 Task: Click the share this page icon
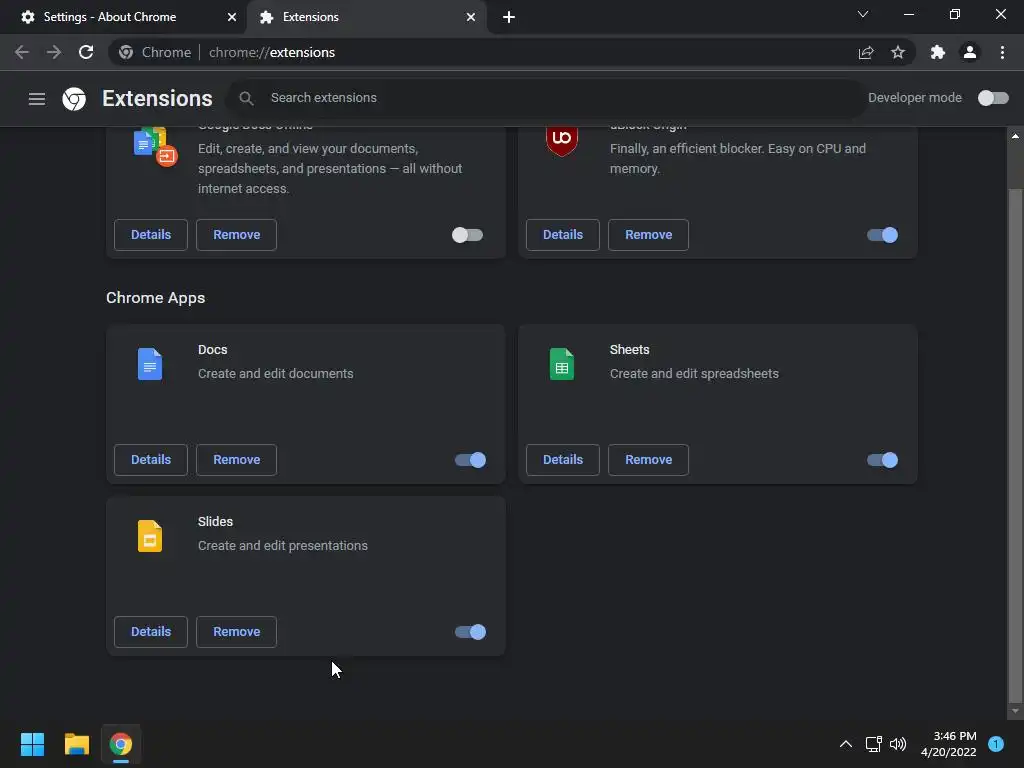coord(866,52)
